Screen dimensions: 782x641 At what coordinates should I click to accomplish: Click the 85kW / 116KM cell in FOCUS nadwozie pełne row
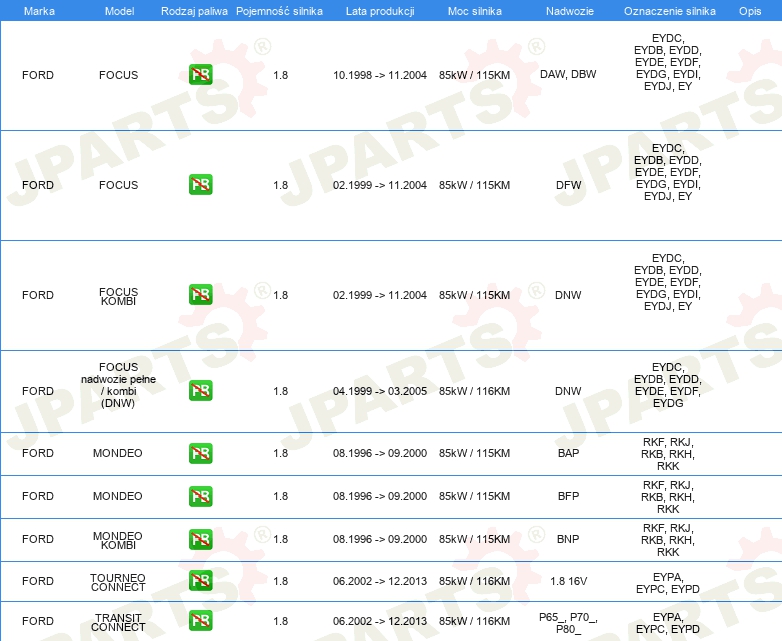(475, 391)
